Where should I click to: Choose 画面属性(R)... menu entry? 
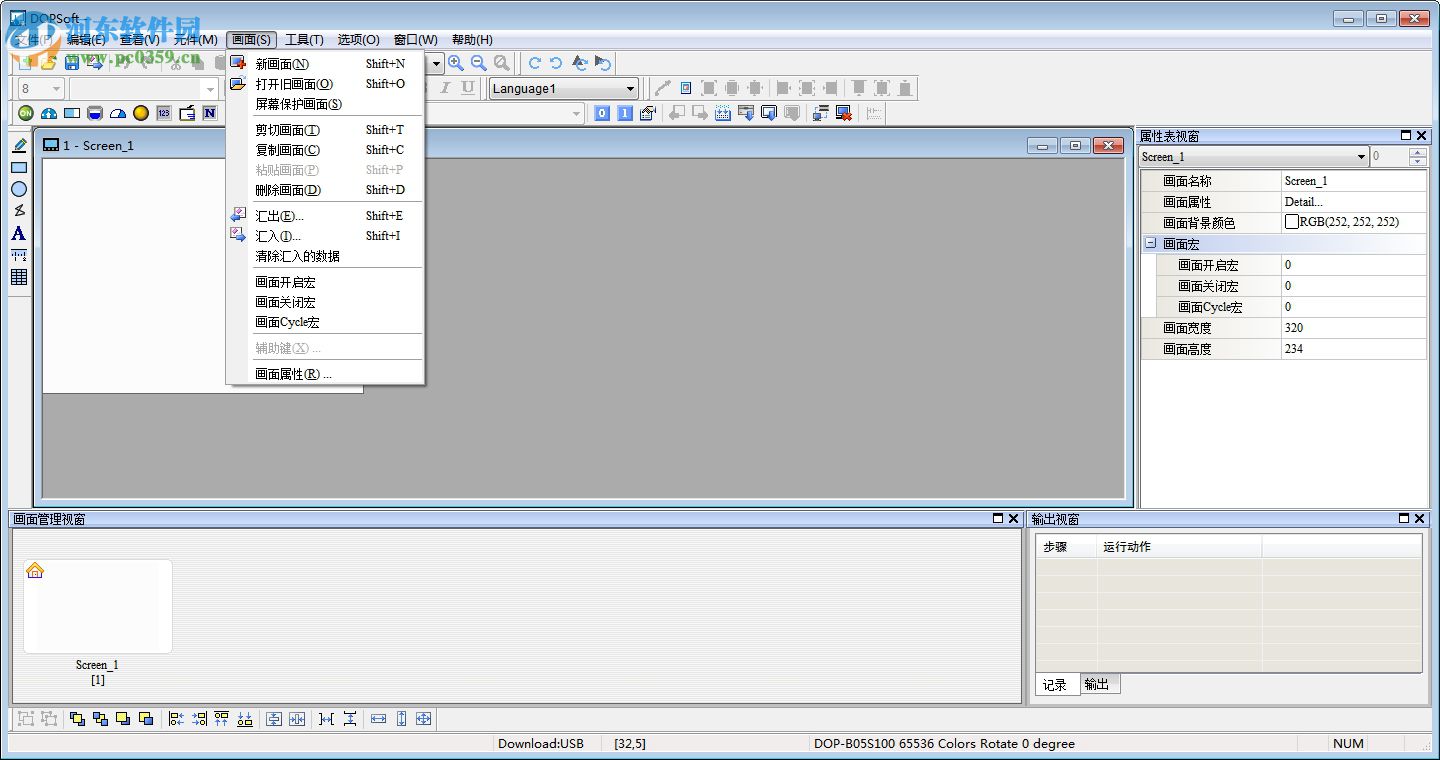pos(326,374)
